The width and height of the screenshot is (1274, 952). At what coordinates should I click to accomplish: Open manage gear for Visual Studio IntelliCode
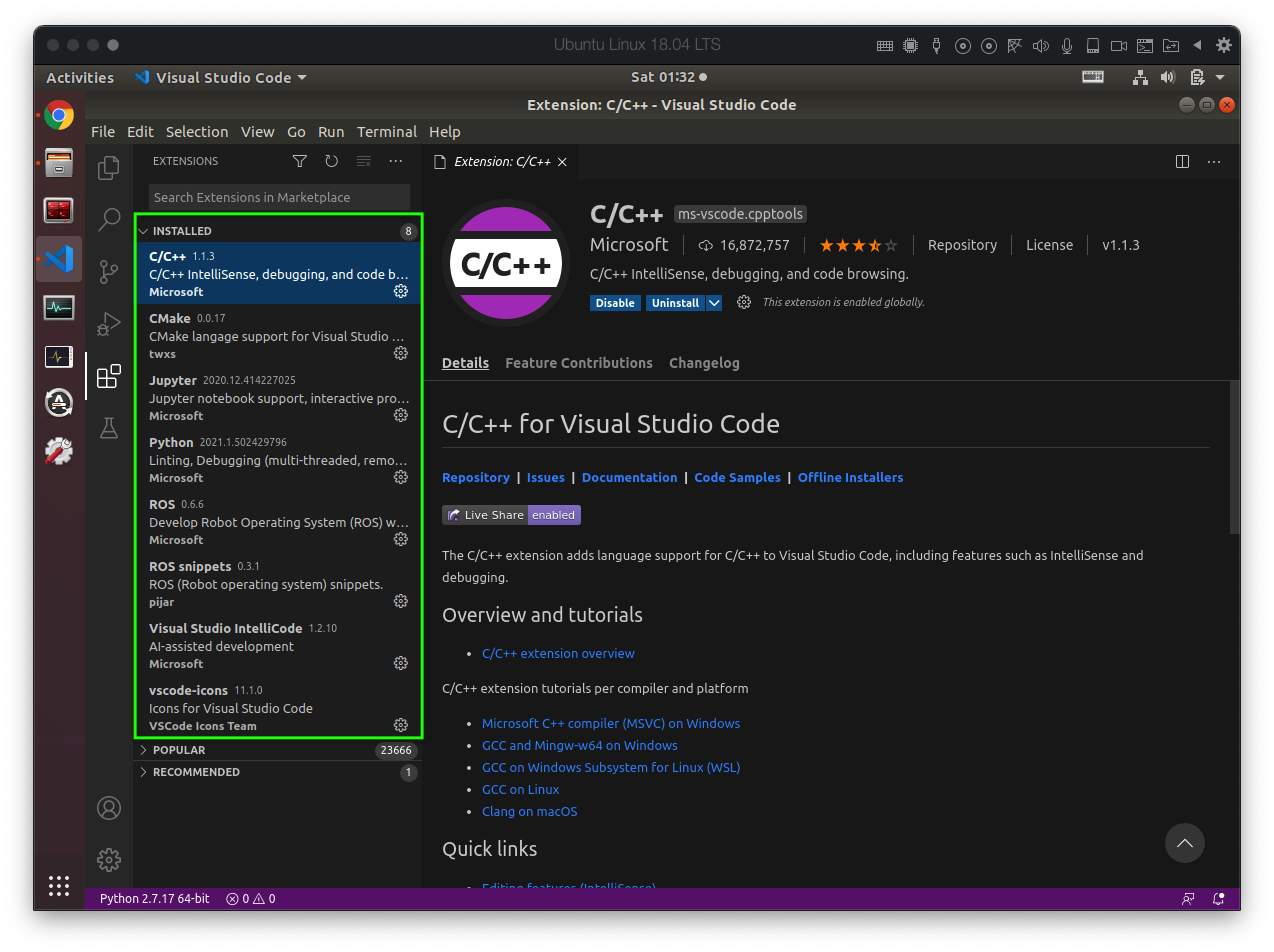(401, 663)
